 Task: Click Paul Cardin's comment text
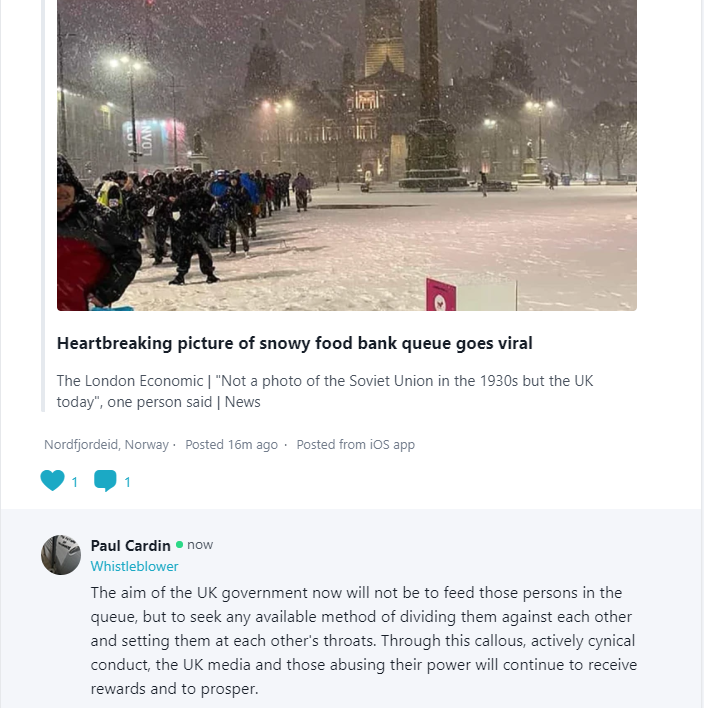[362, 640]
